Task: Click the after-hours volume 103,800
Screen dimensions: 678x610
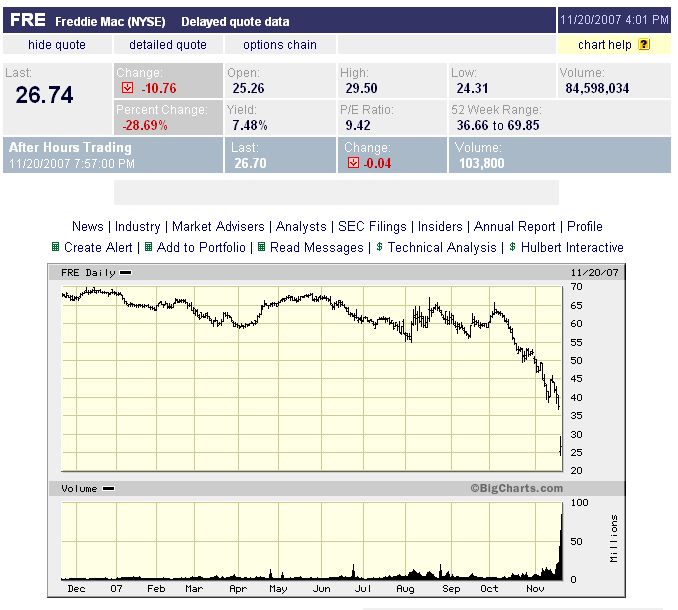Action: point(481,163)
